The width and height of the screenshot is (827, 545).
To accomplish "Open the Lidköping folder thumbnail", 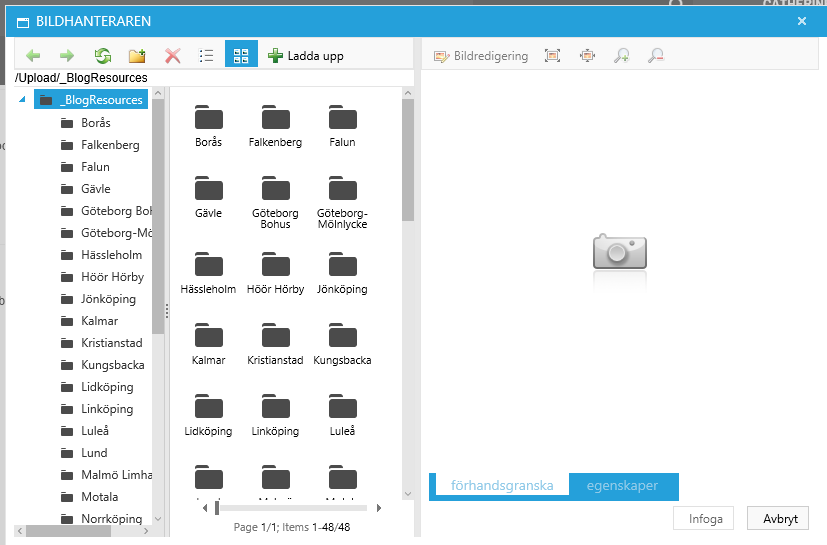I will [x=208, y=415].
